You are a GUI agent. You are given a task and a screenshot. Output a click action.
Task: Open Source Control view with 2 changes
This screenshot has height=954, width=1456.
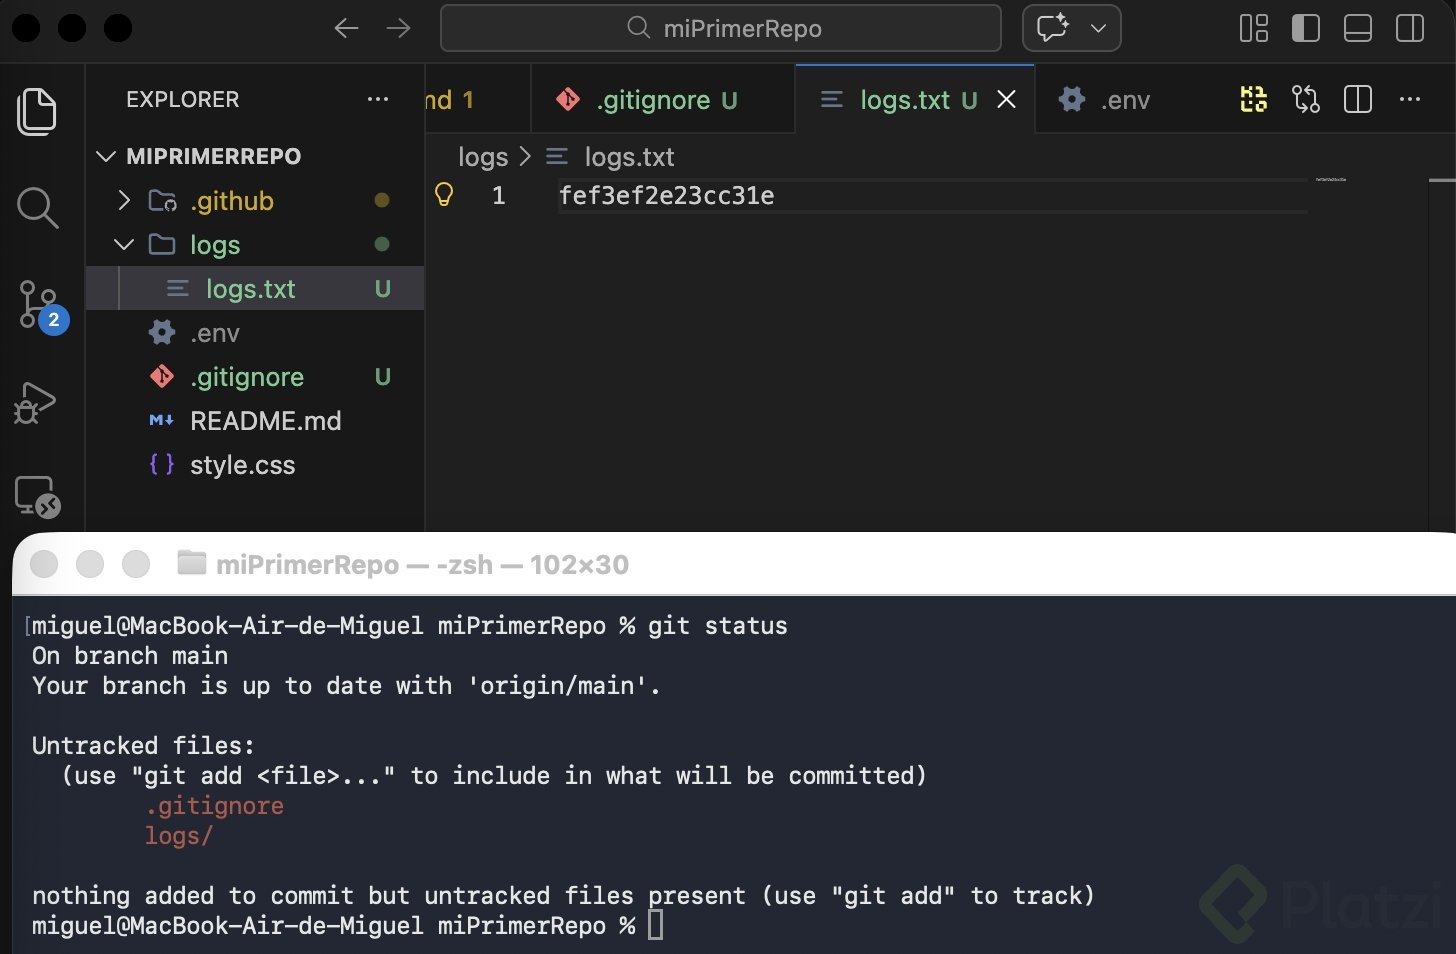[x=39, y=304]
